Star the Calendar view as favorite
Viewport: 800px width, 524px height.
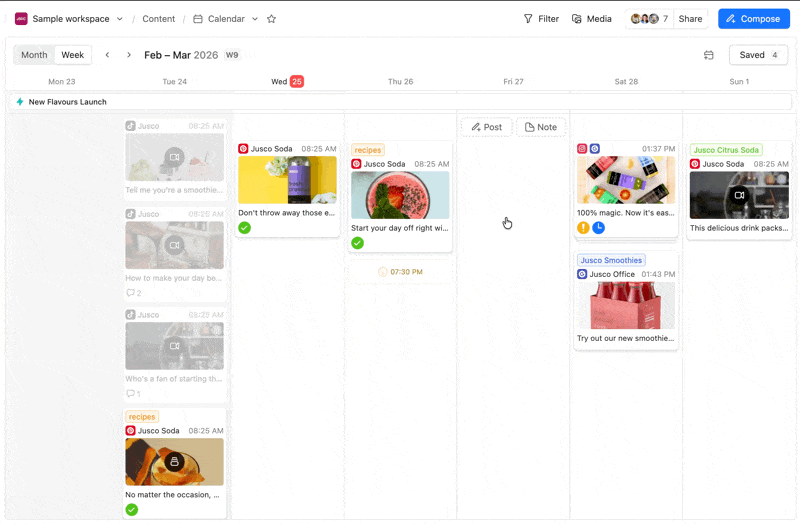pyautogui.click(x=271, y=19)
